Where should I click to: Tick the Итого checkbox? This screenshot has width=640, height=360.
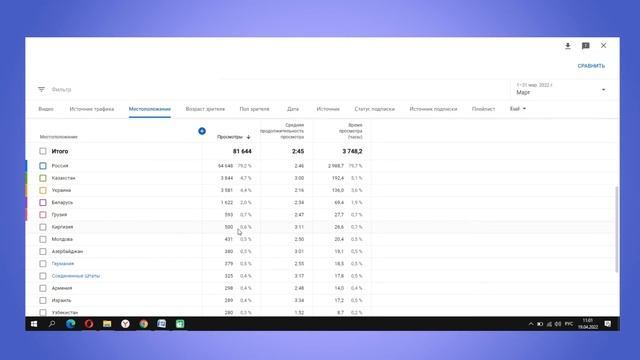click(43, 151)
